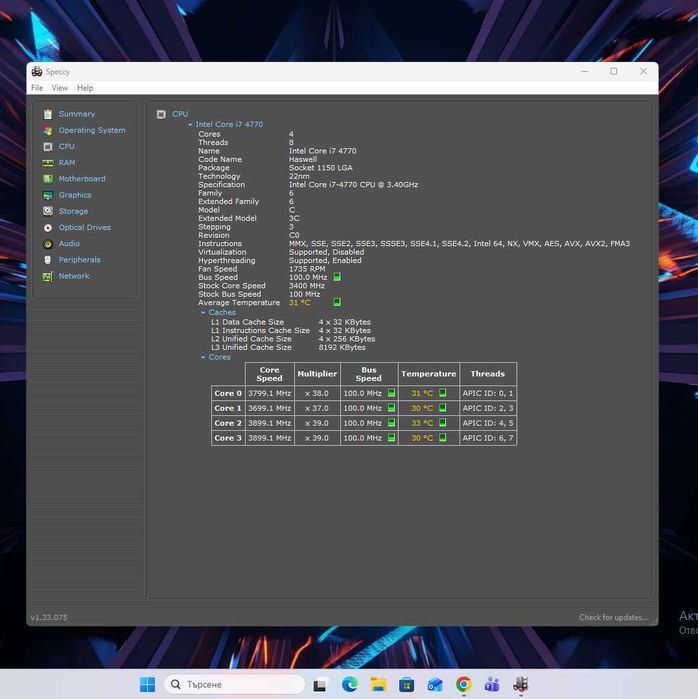Click the CPU chip icon in sidebar
The width and height of the screenshot is (698, 699).
tap(48, 147)
